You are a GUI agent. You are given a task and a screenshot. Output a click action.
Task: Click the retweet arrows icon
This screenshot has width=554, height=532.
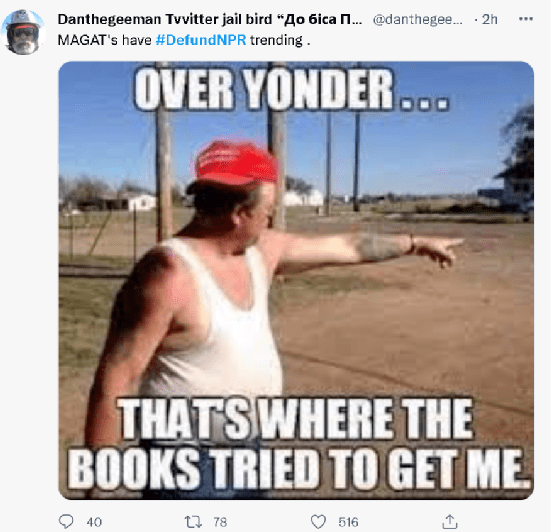193,522
